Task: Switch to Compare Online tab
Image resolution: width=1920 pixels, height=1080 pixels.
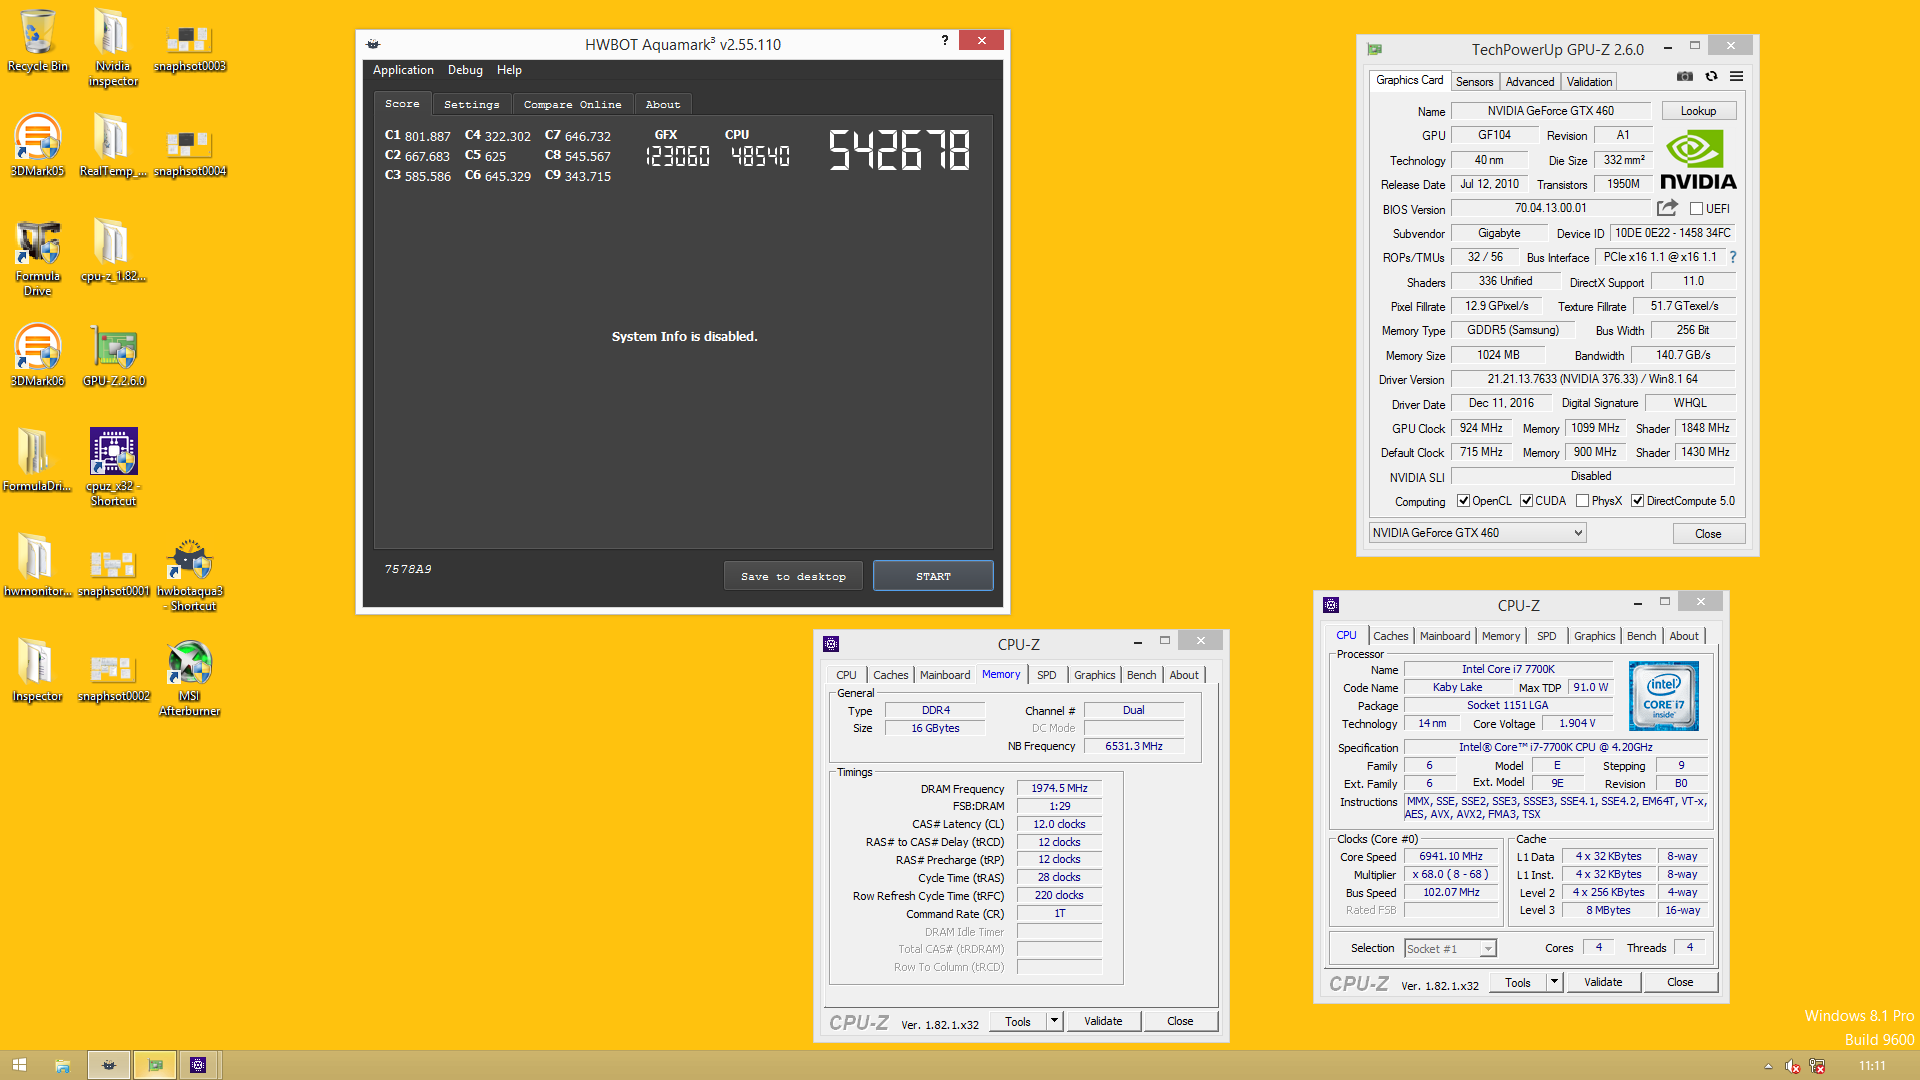Action: tap(572, 104)
